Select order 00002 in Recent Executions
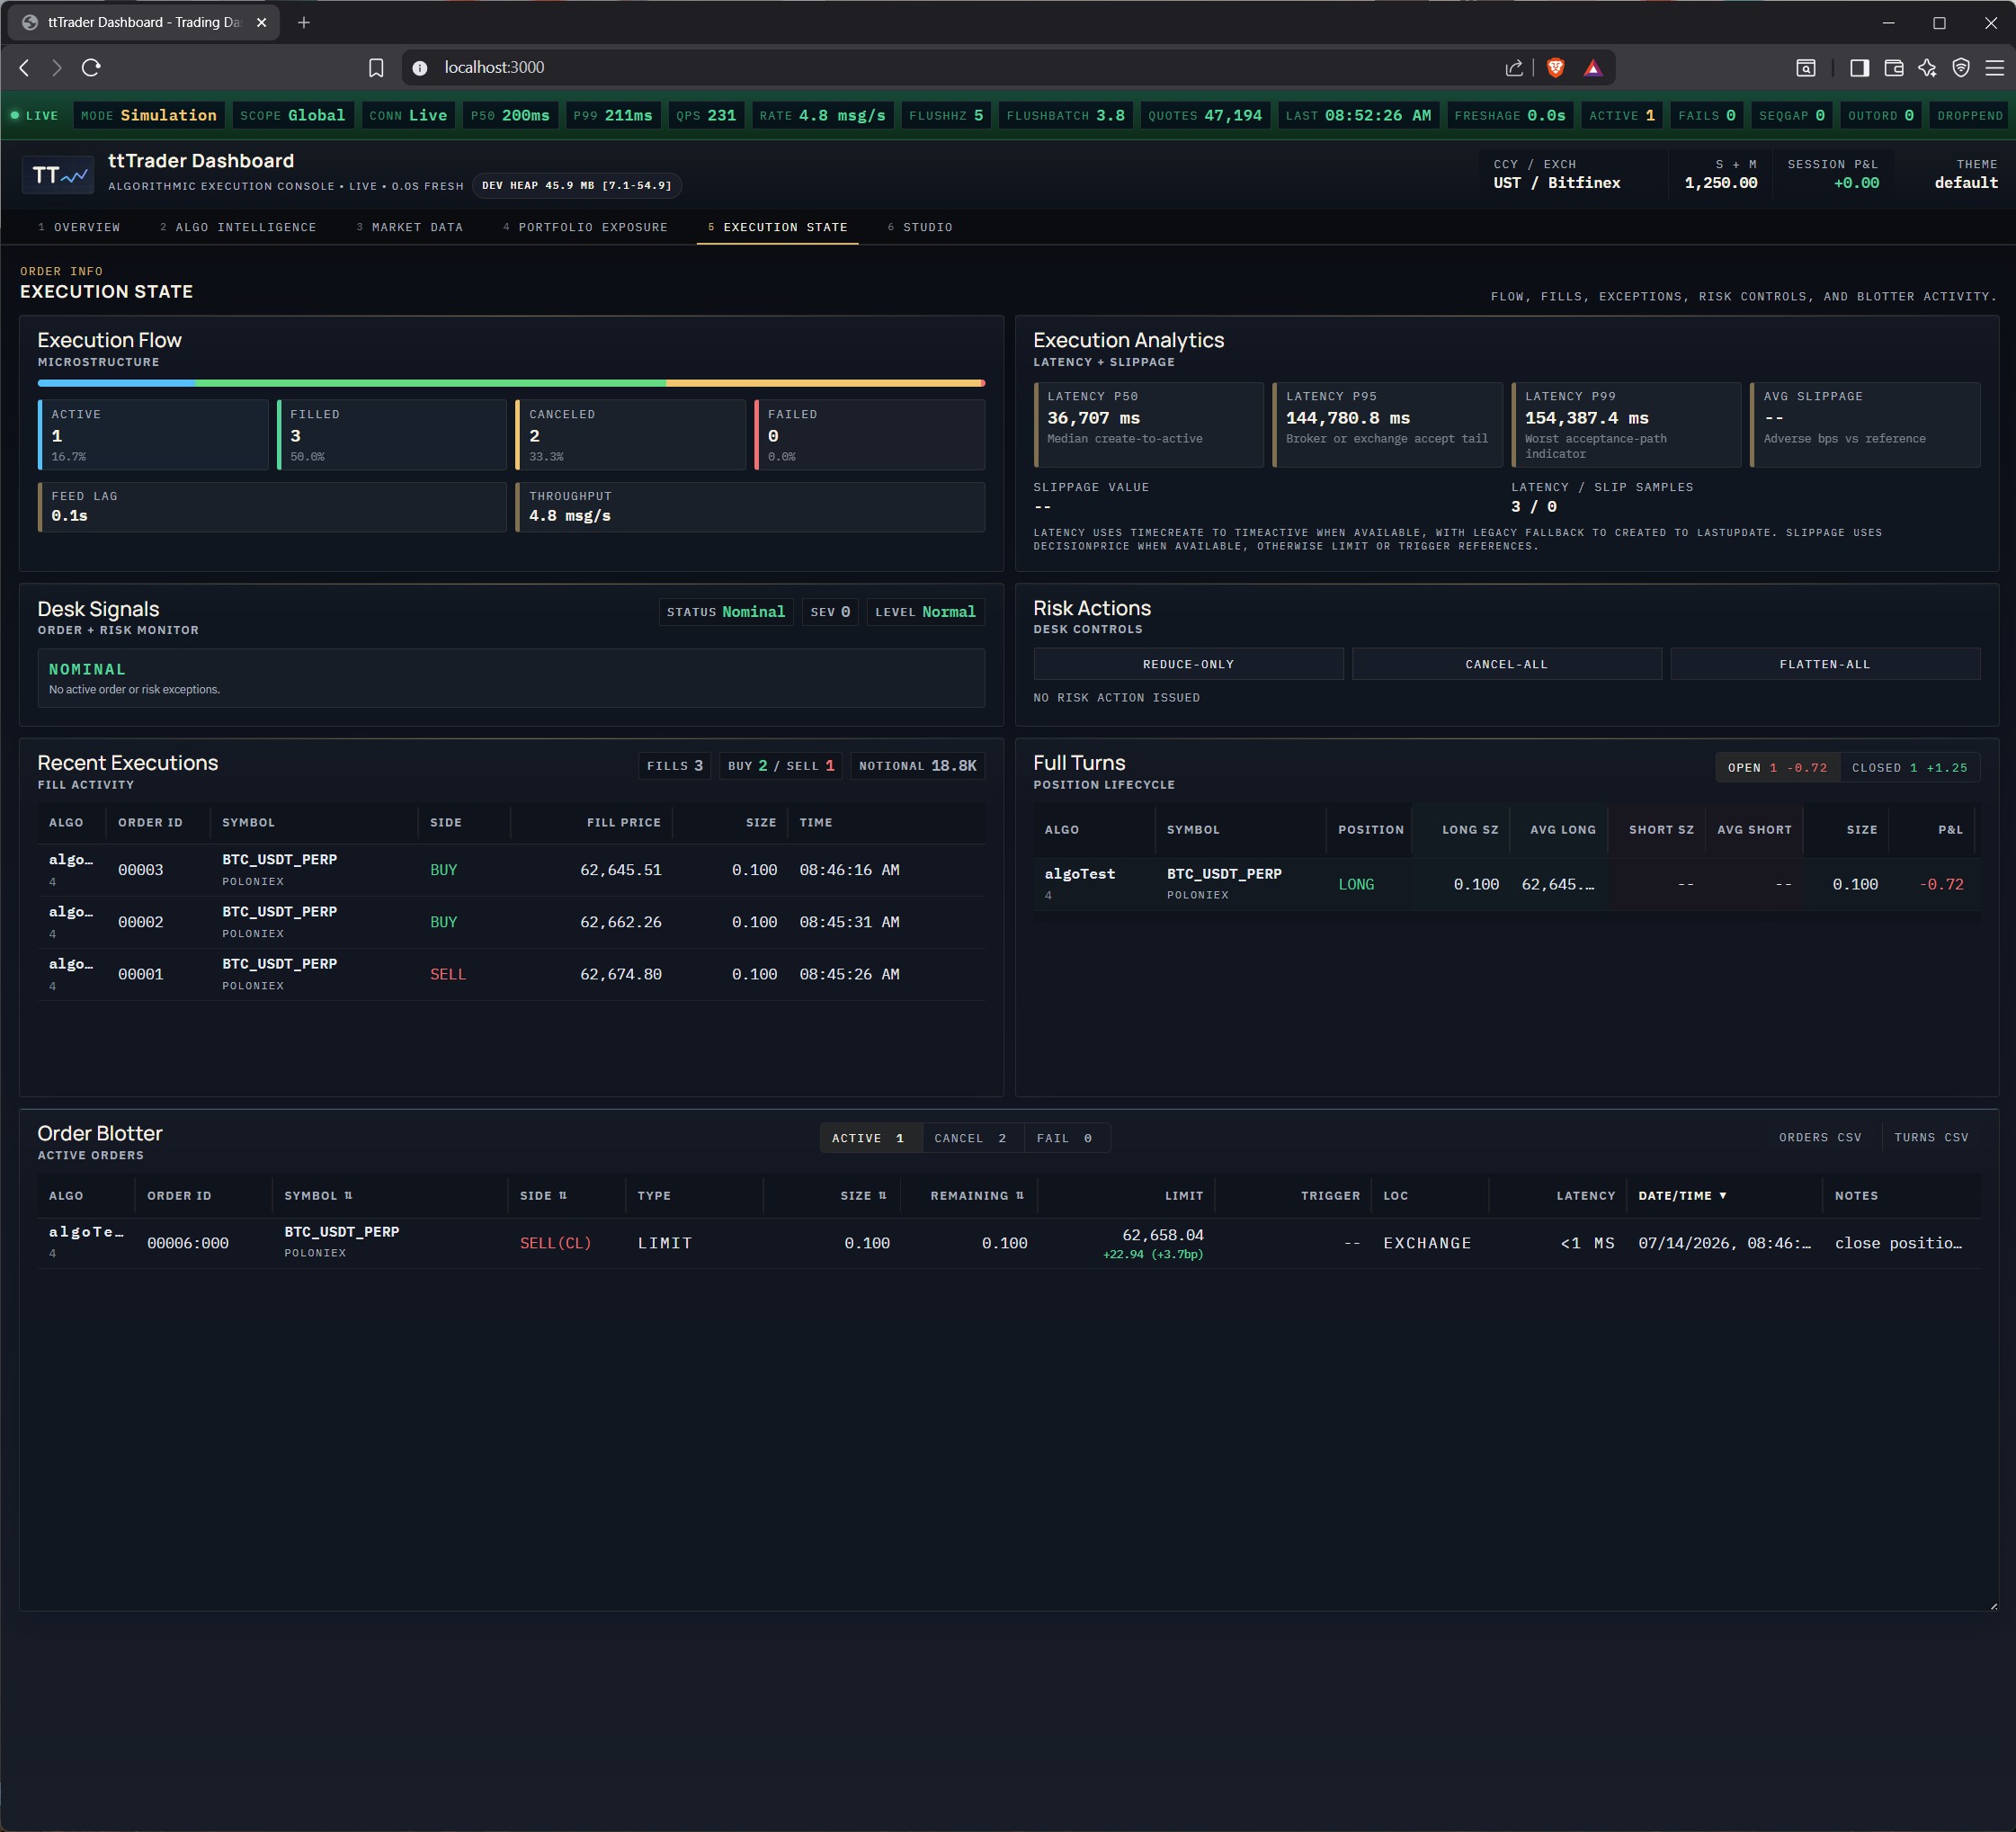 pyautogui.click(x=511, y=922)
